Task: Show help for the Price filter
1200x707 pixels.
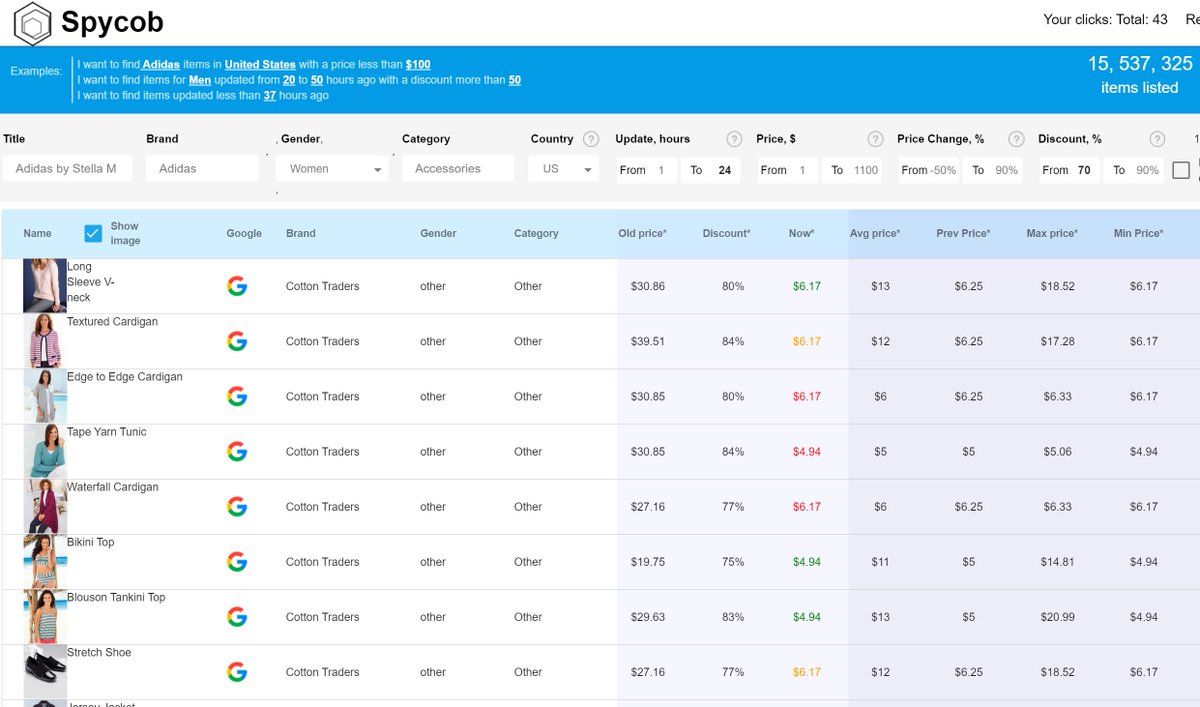Action: [x=875, y=139]
